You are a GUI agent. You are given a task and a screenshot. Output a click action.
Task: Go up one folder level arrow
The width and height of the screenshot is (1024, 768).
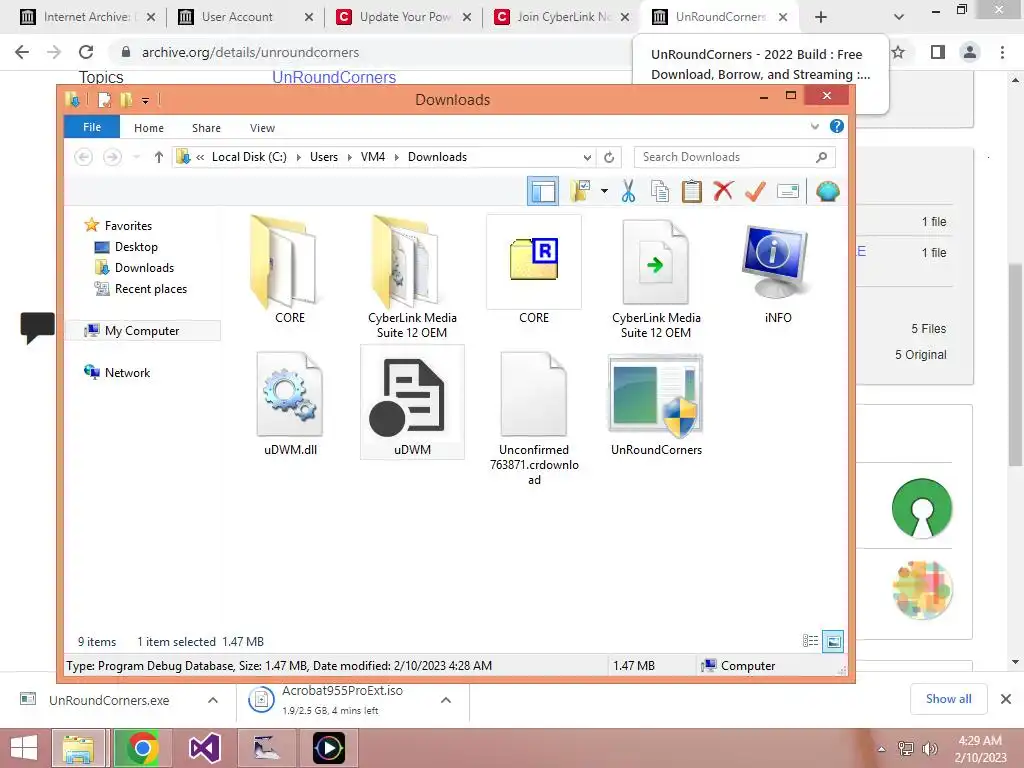coord(158,157)
